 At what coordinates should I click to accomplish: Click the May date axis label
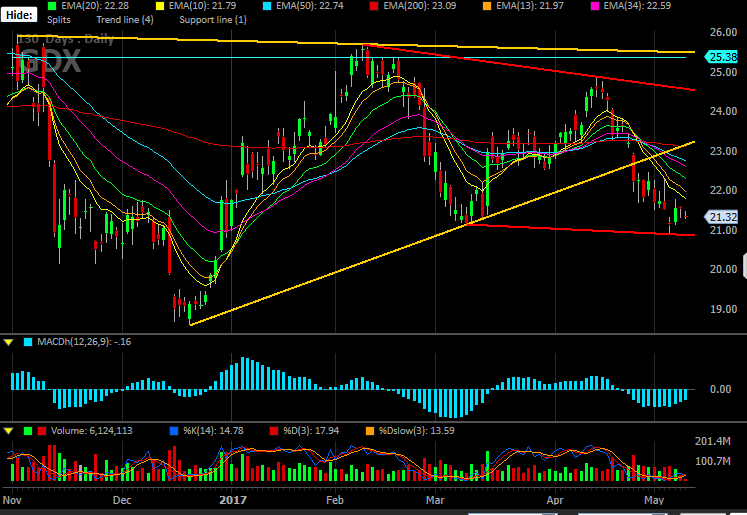point(654,500)
